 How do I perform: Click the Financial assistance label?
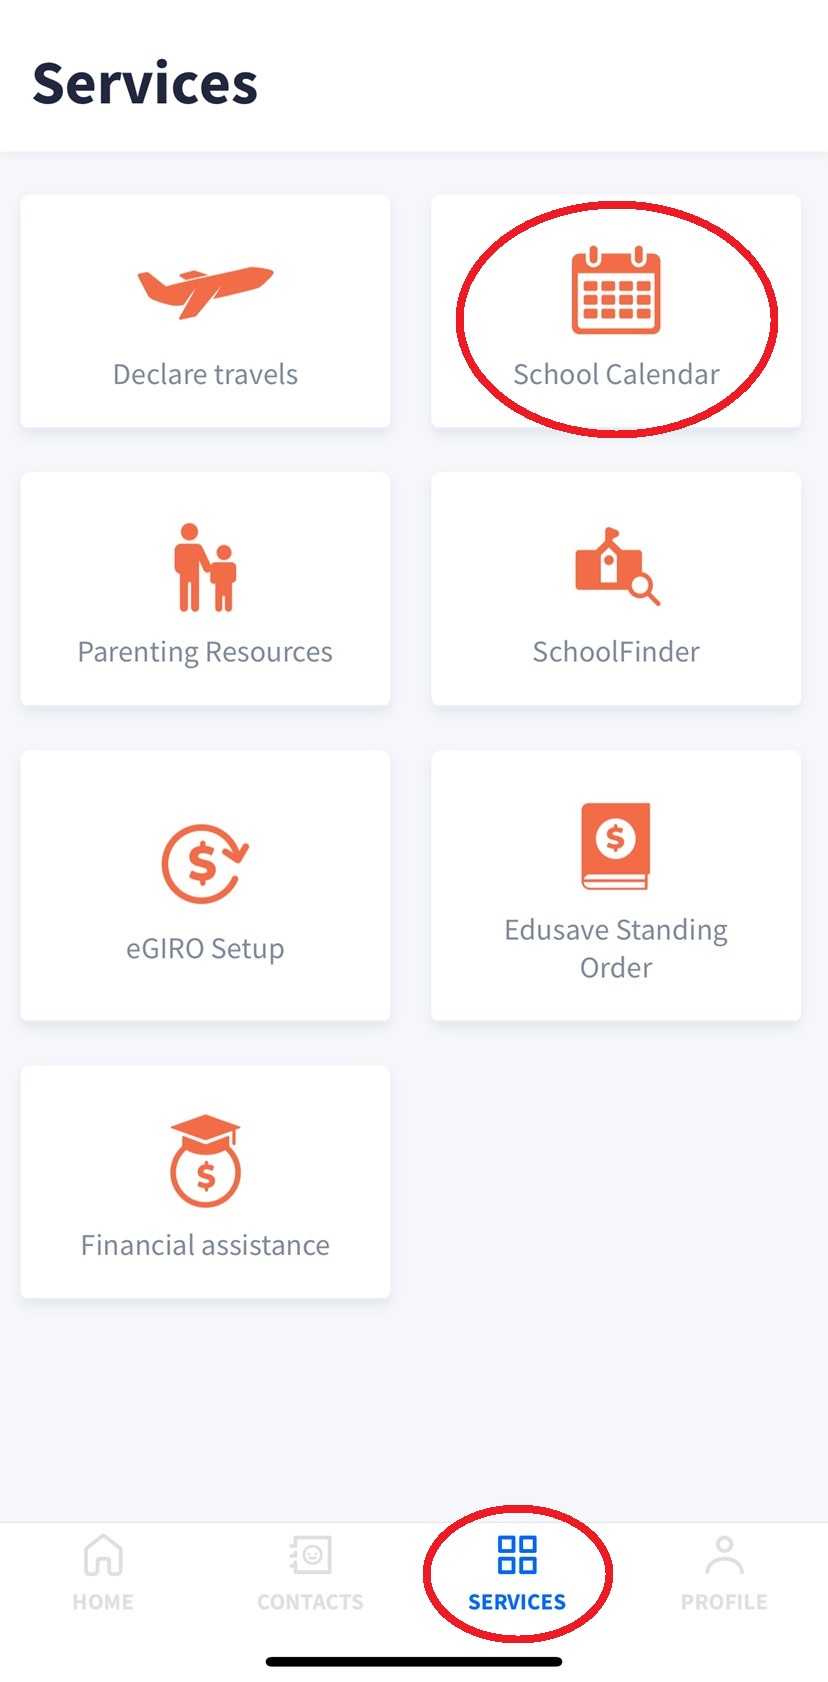click(205, 1245)
